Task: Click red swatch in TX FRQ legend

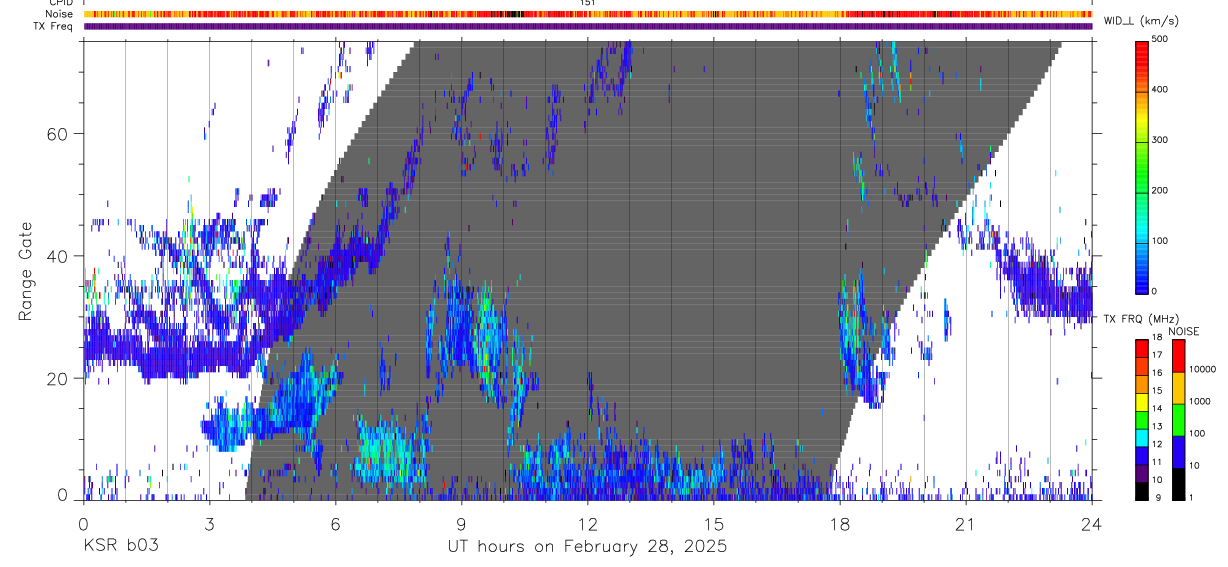Action: pos(1143,348)
